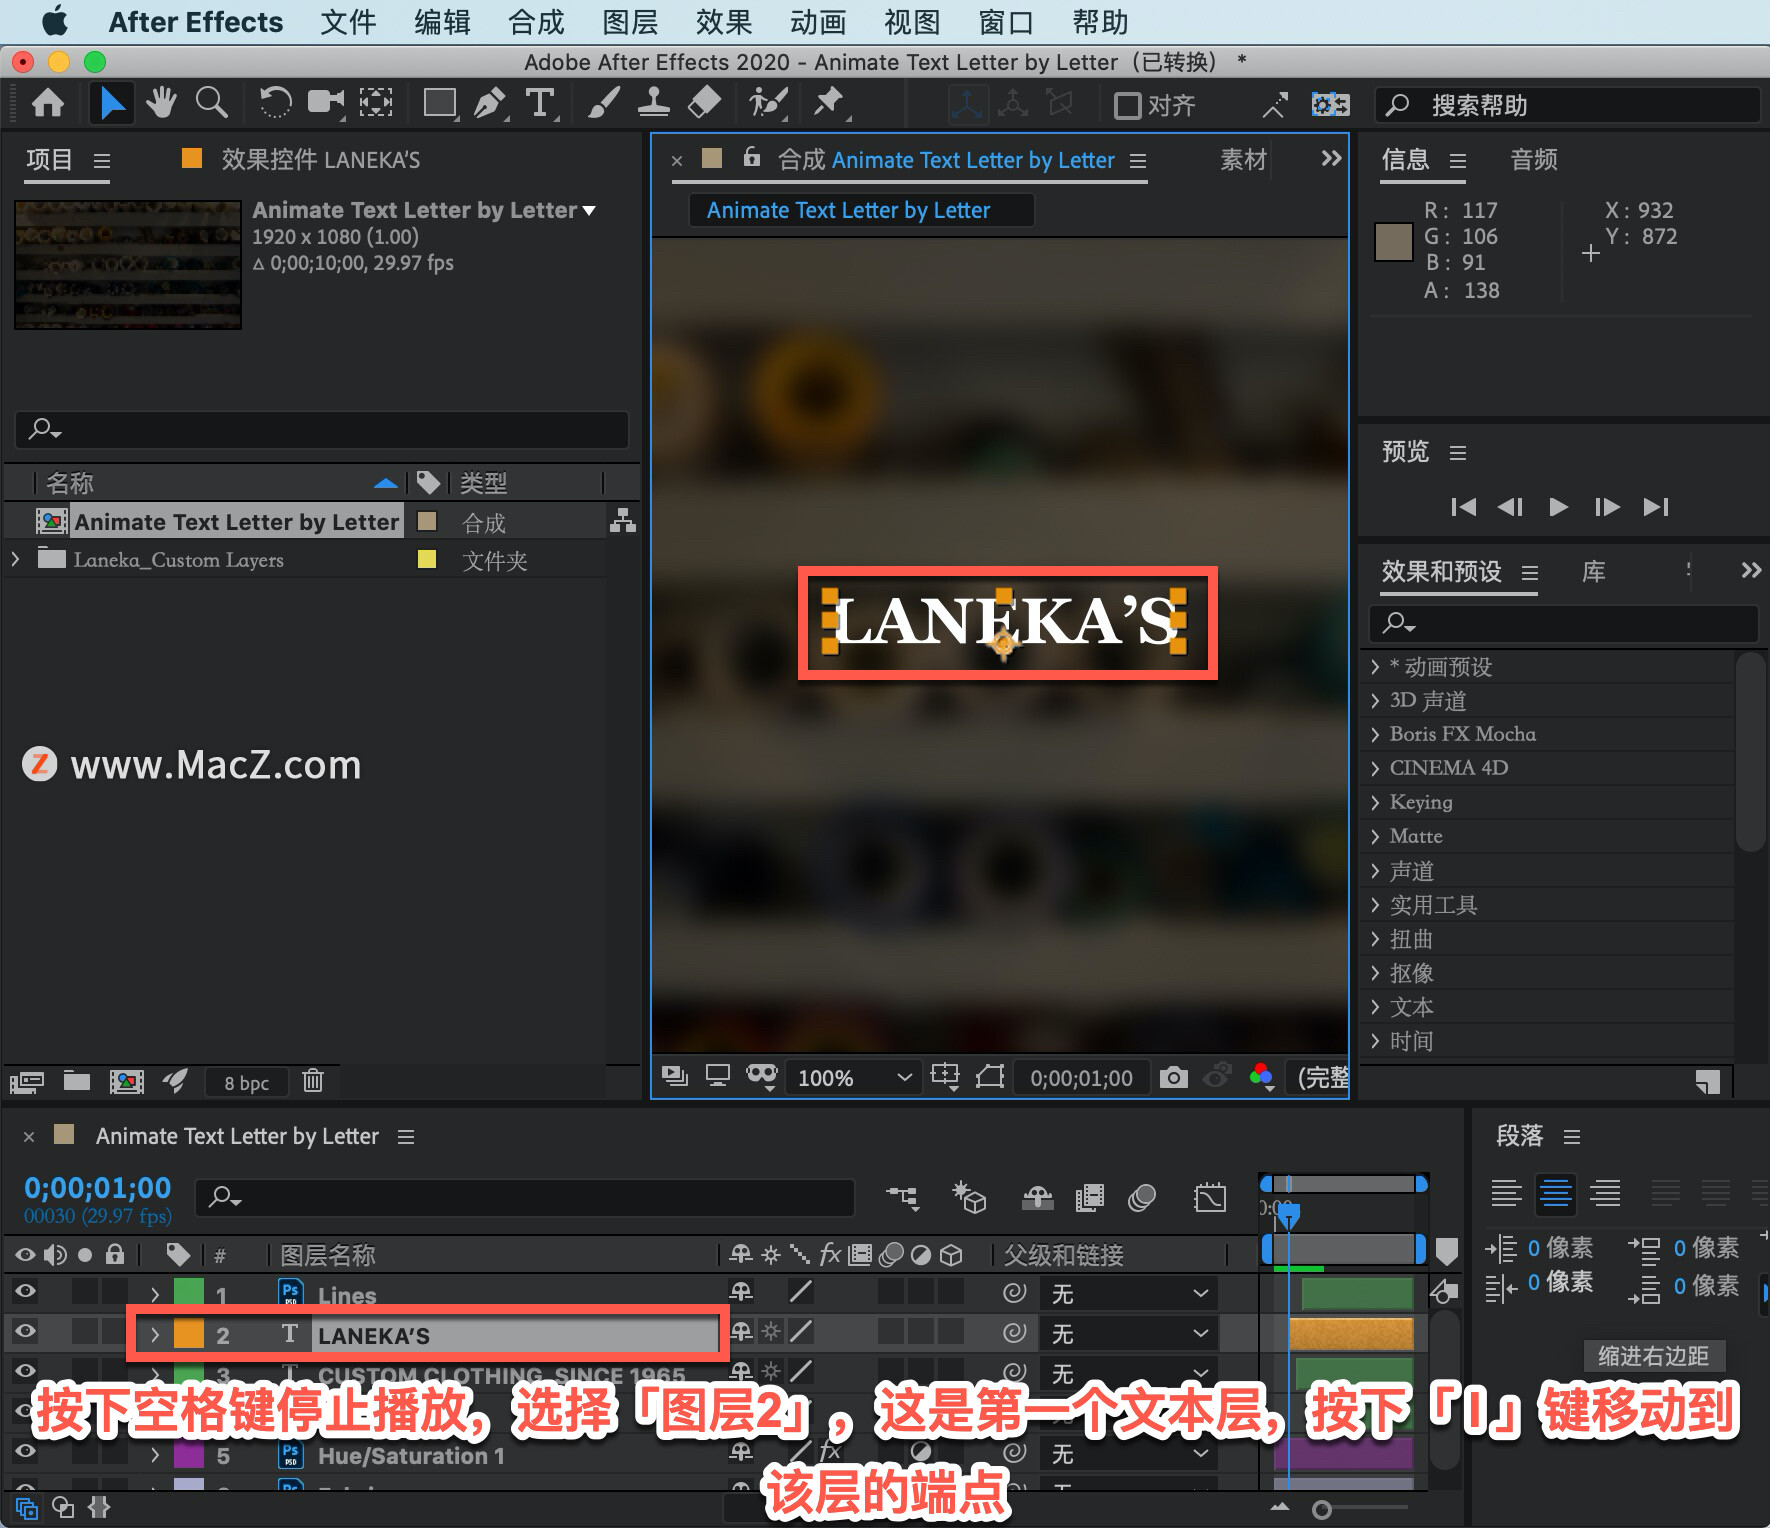
Task: Take snapshot with camera icon in viewer
Action: [x=1174, y=1077]
